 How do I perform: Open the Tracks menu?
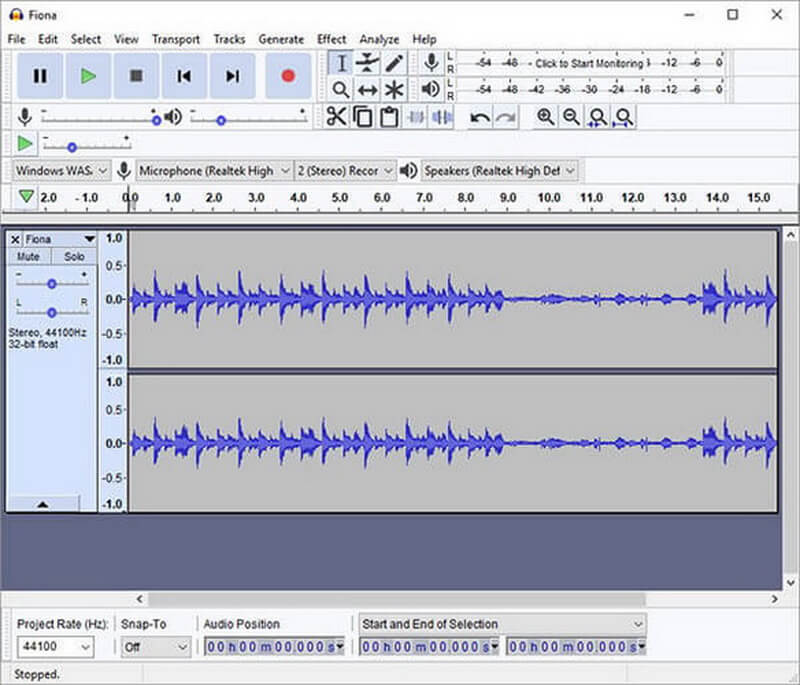click(x=229, y=39)
